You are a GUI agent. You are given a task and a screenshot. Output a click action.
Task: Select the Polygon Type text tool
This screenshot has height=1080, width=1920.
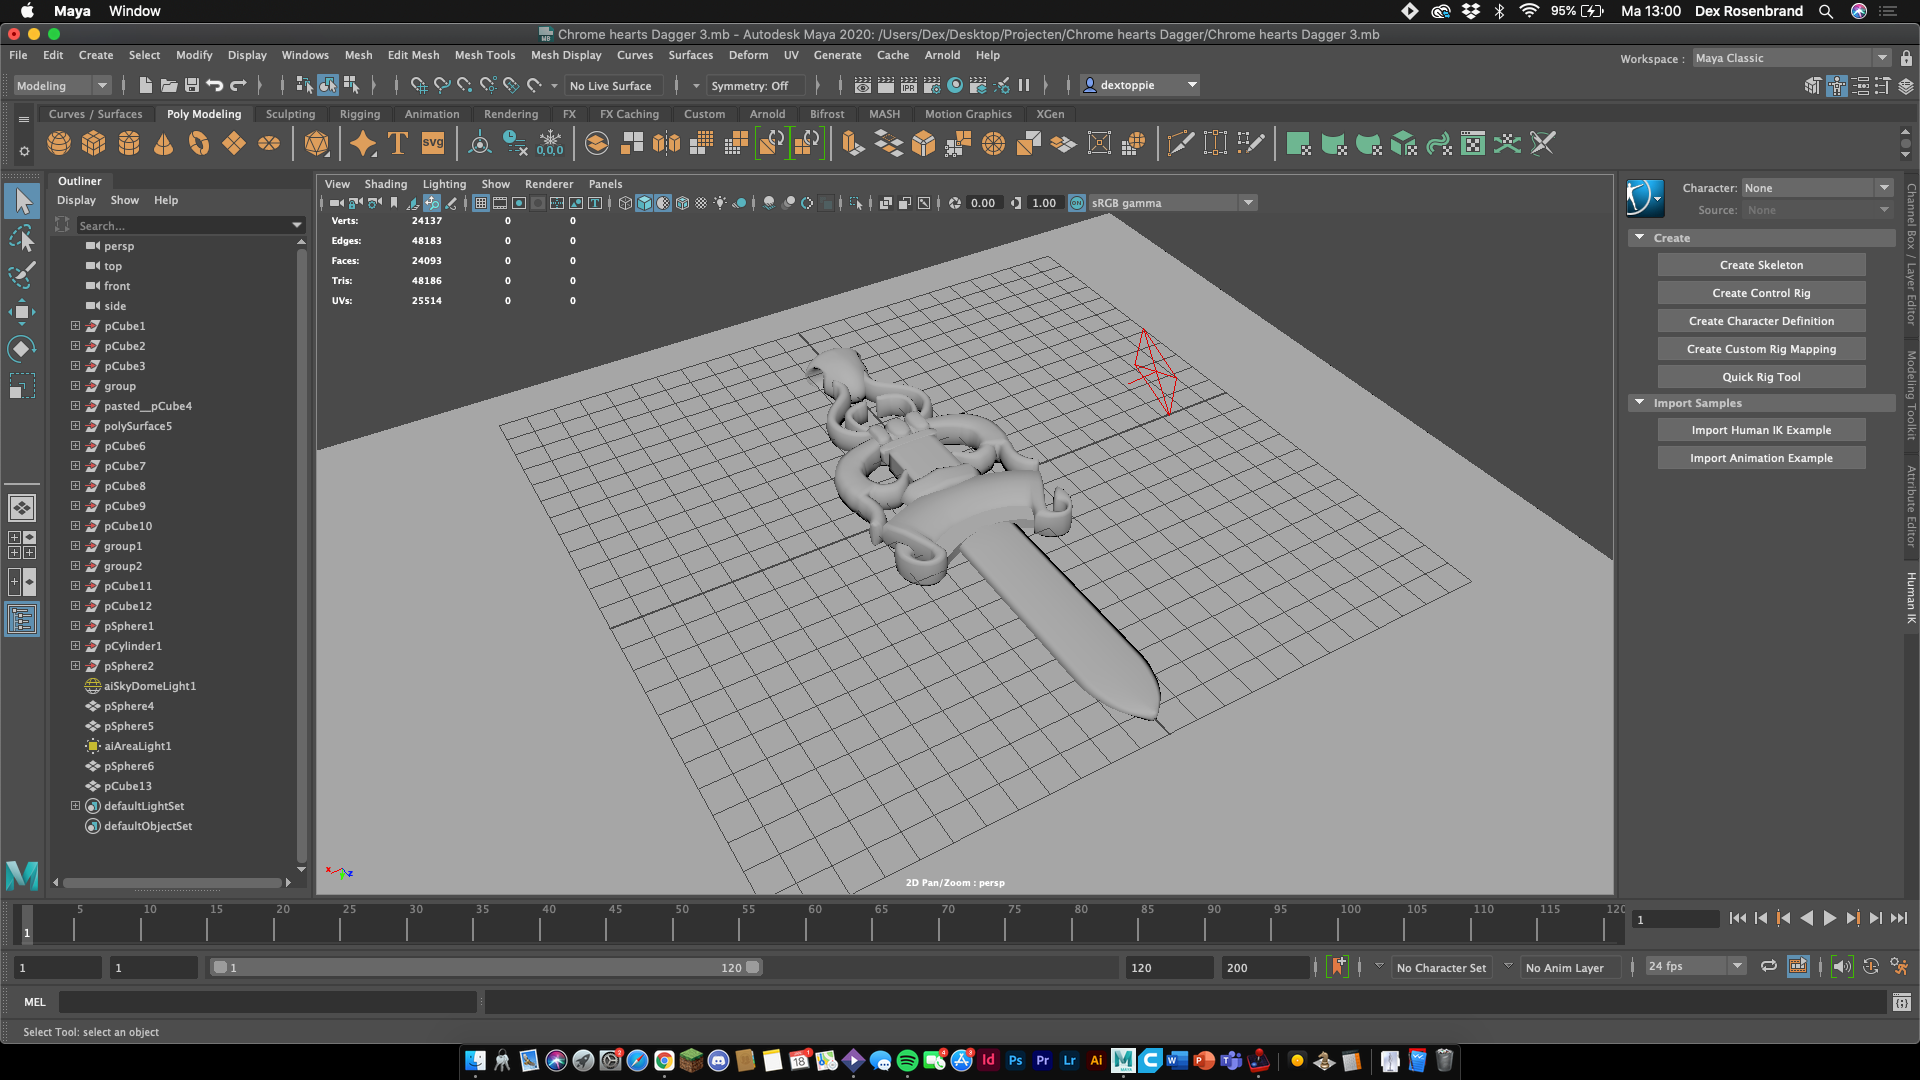(398, 144)
